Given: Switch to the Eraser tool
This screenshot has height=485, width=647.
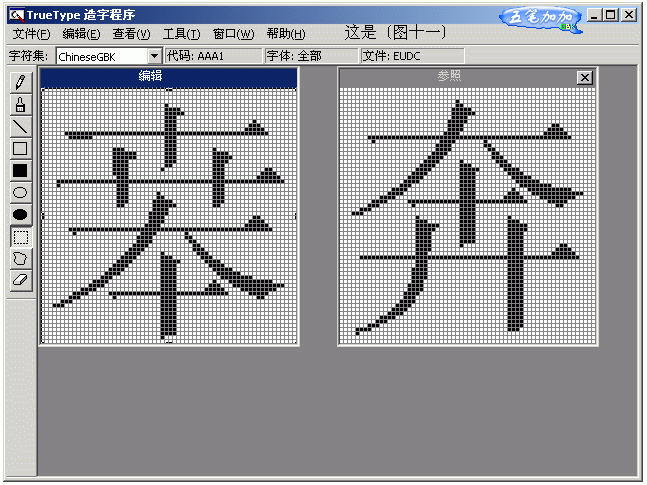Looking at the screenshot, I should [20, 281].
